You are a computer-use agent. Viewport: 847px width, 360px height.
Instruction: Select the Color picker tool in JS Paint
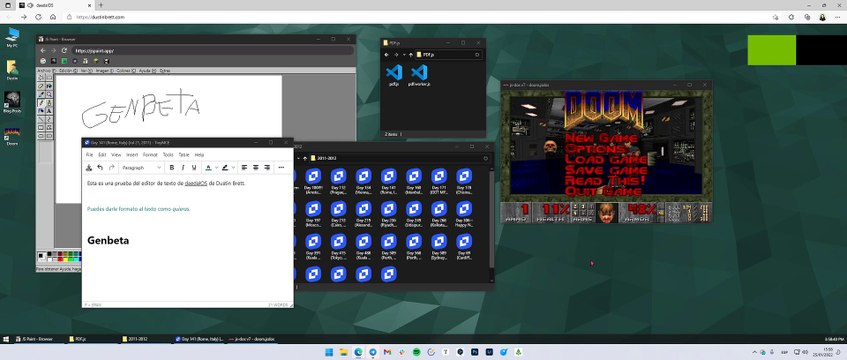click(x=41, y=95)
